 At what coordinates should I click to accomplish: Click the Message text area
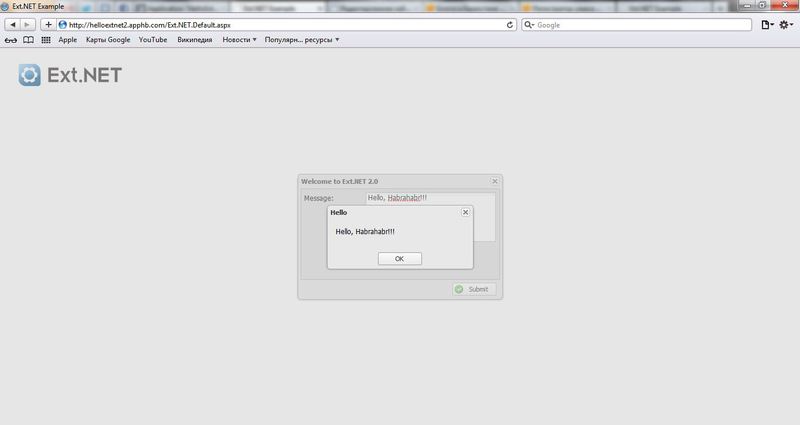[430, 217]
